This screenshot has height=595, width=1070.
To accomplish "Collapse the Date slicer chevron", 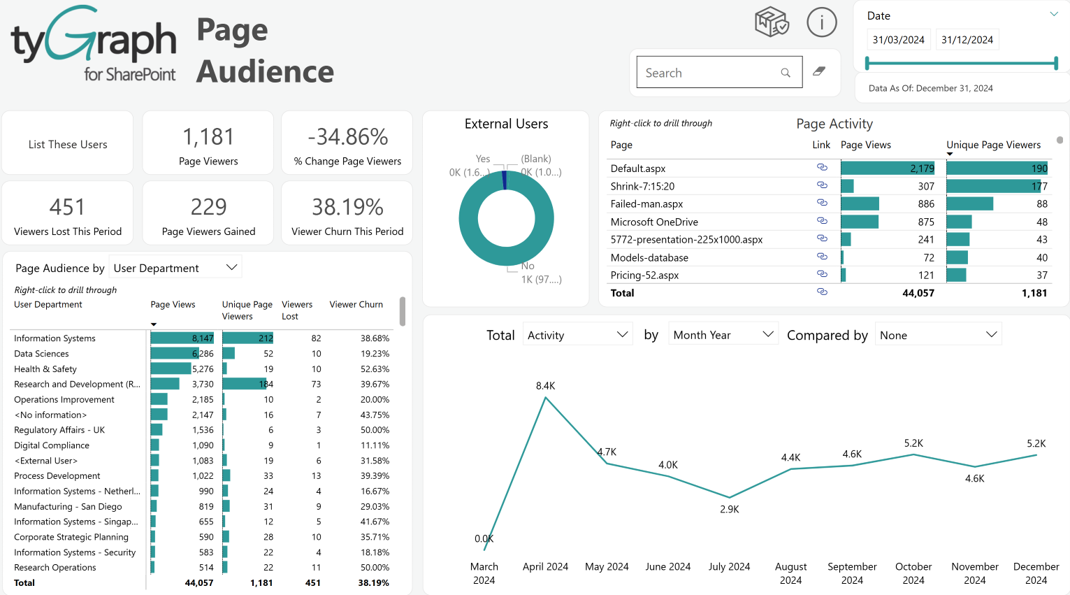I will [x=1054, y=14].
